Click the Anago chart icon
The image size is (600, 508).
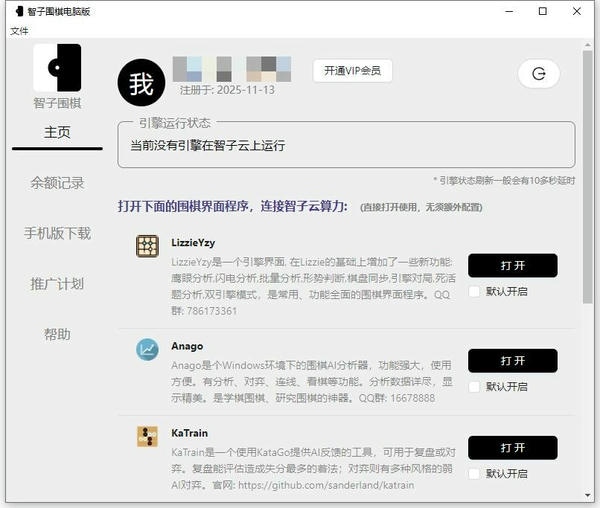147,349
